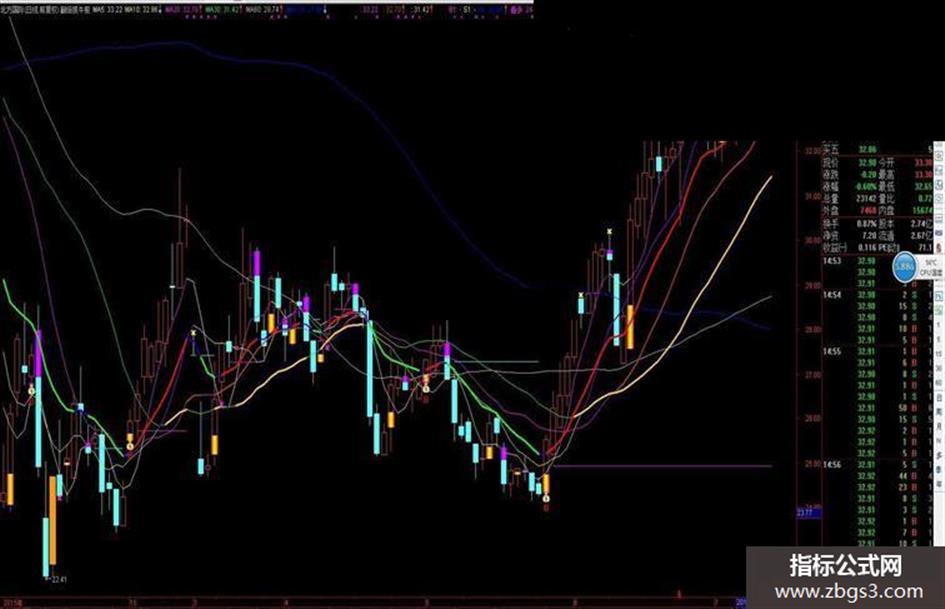
Task: Select the 14:55 tick trade row
Action: [x=877, y=351]
